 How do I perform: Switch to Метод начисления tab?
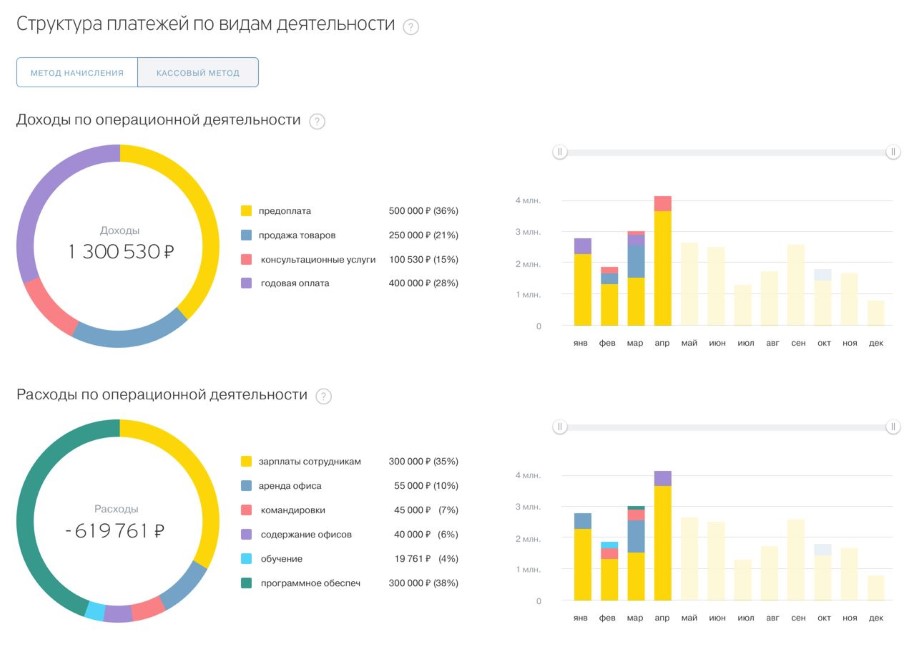[x=77, y=73]
